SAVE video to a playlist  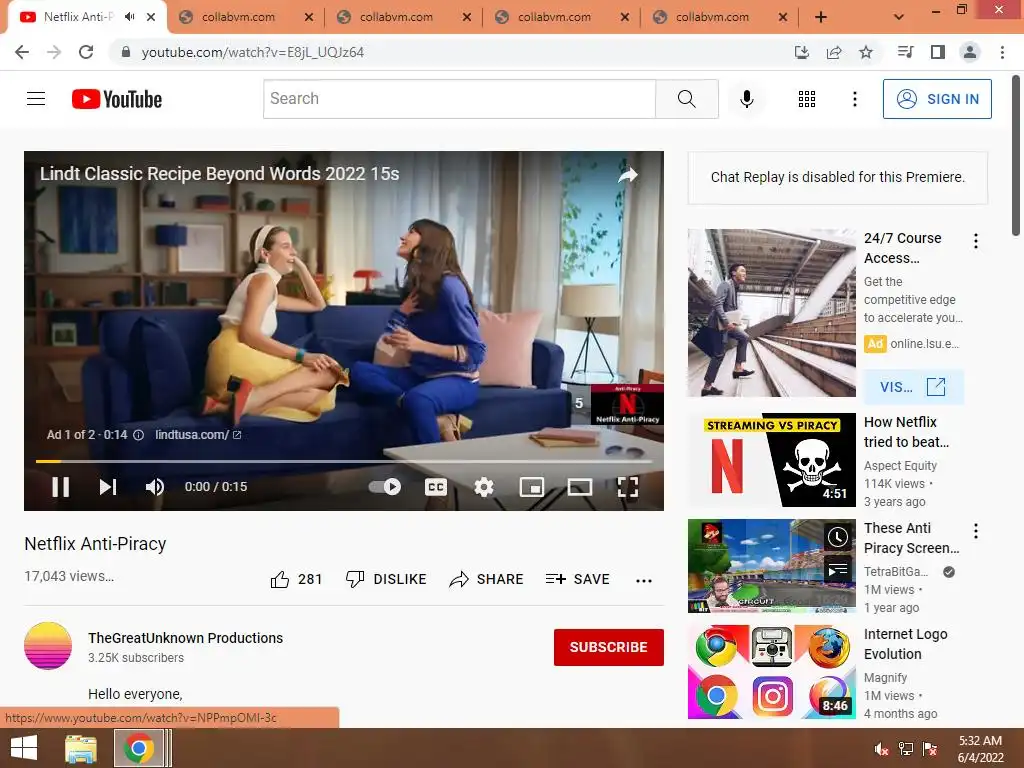[x=578, y=579]
